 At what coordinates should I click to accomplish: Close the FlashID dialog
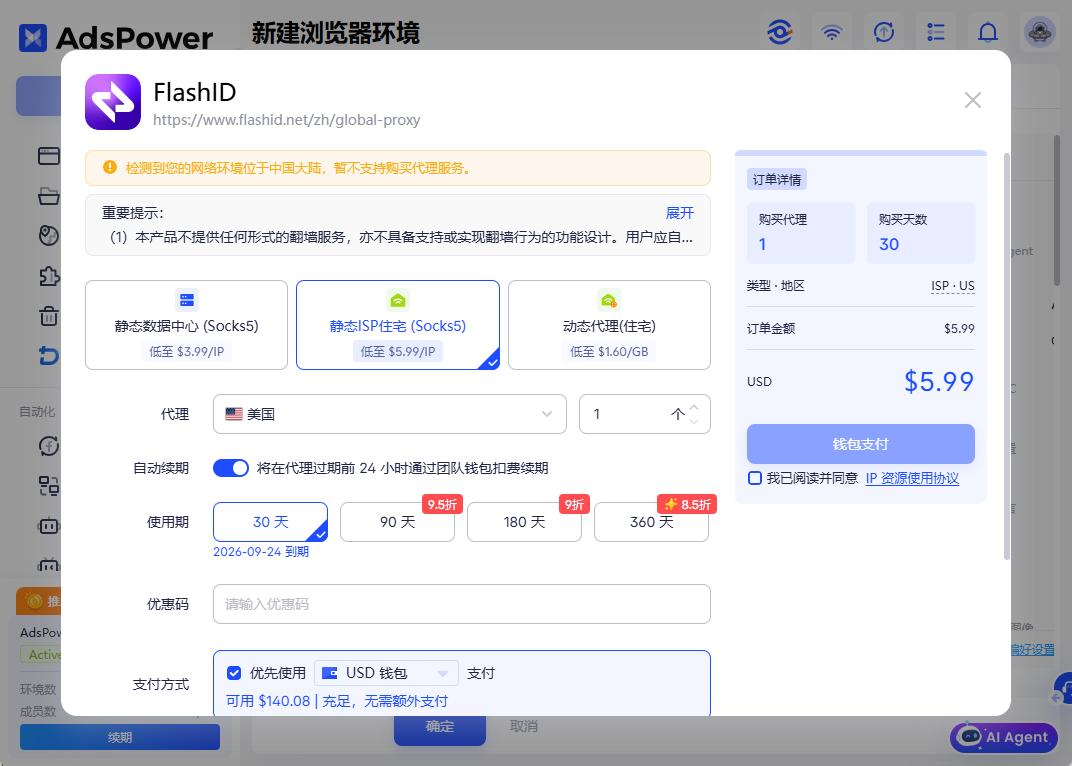coord(972,100)
